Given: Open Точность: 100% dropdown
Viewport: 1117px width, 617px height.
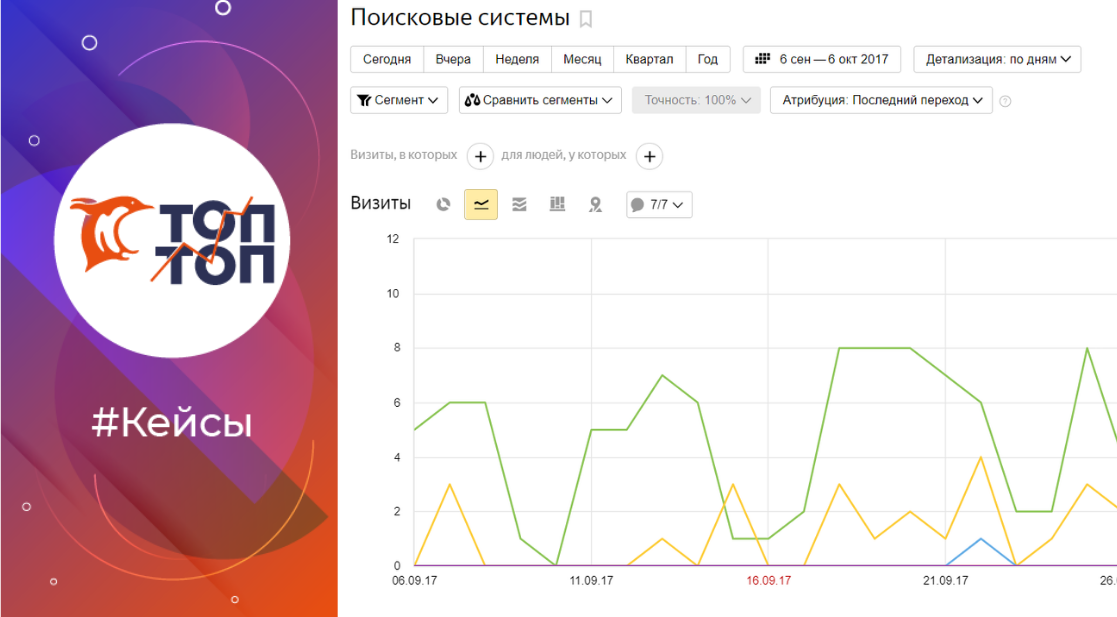Looking at the screenshot, I should tap(696, 100).
